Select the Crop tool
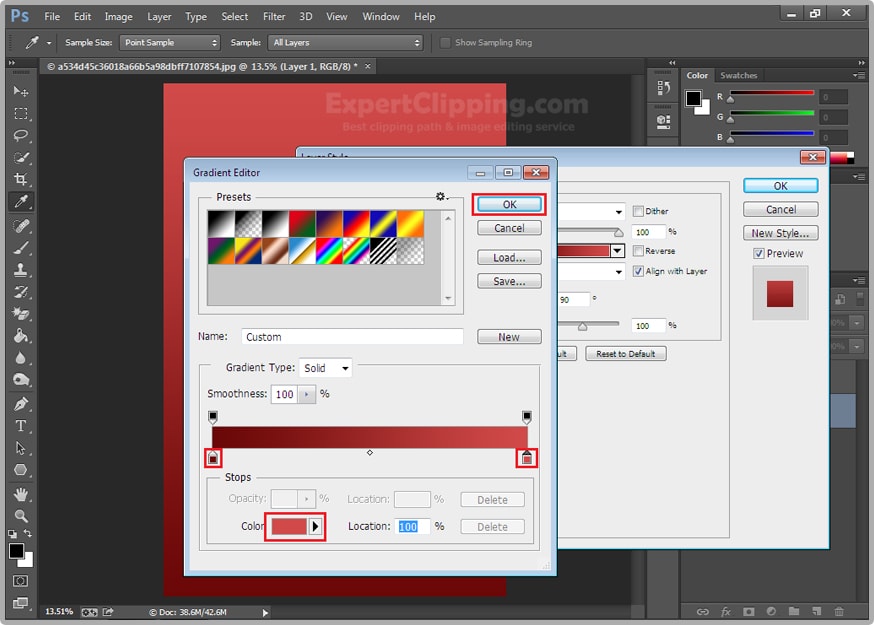874x625 pixels. tap(20, 180)
